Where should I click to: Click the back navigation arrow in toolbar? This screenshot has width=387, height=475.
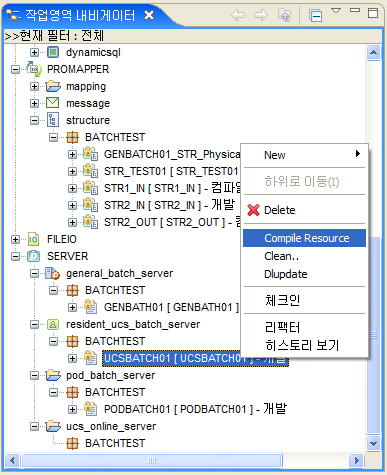click(238, 15)
